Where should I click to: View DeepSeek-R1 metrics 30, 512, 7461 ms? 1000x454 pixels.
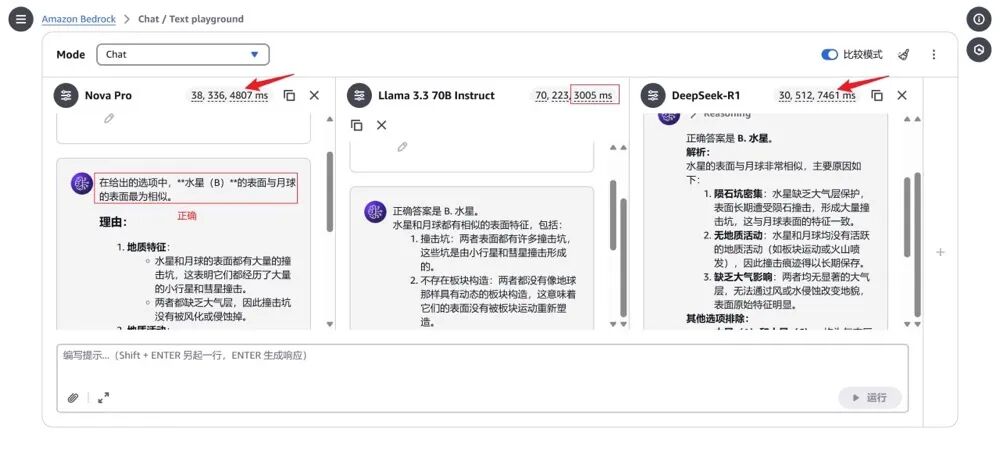817,96
